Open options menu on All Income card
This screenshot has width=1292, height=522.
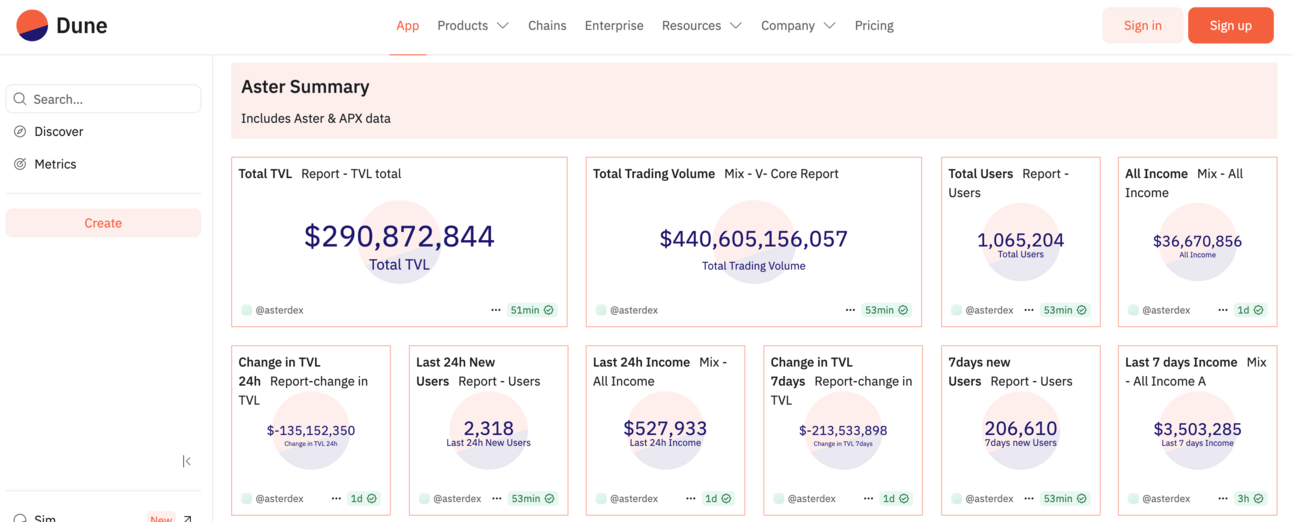(x=1223, y=310)
